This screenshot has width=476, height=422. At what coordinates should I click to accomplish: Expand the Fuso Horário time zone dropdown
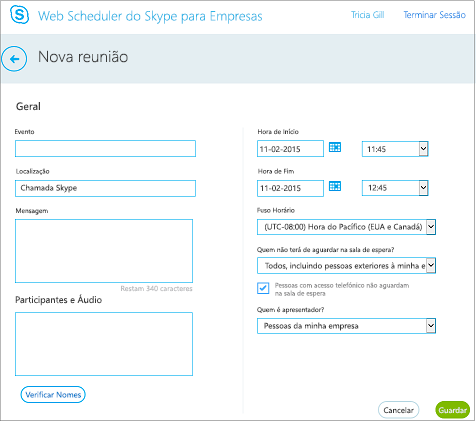346,227
